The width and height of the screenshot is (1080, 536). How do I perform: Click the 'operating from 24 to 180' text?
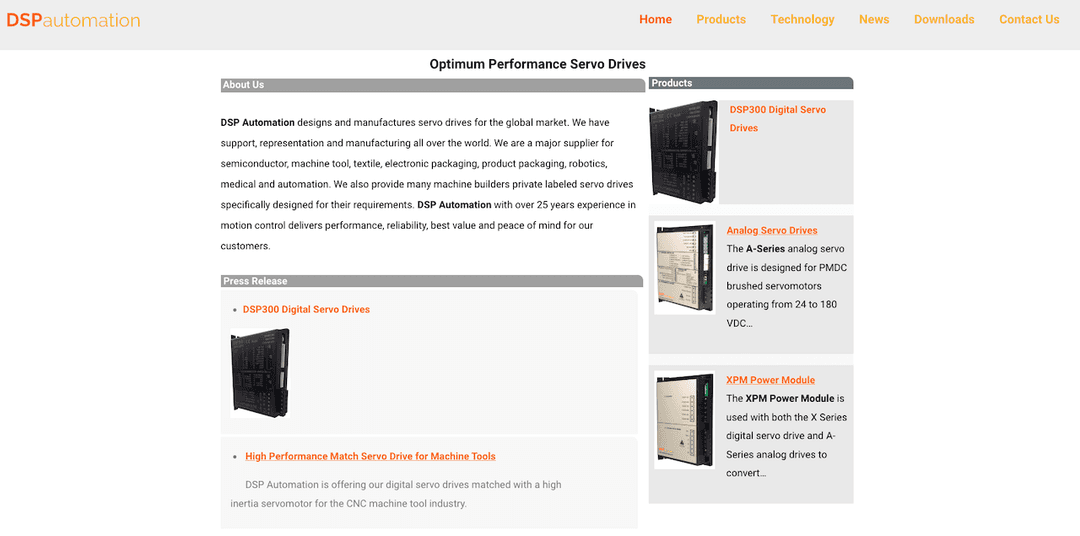pos(782,305)
